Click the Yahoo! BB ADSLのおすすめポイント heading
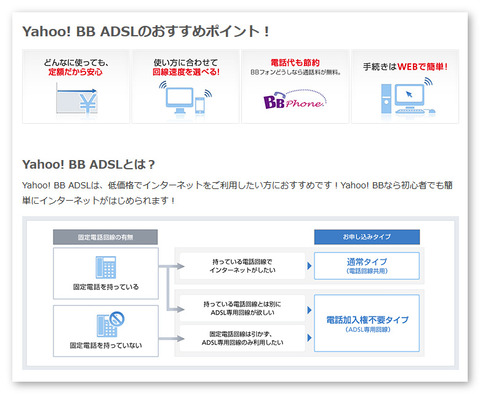Screen dimensions: 480x394 click(146, 32)
